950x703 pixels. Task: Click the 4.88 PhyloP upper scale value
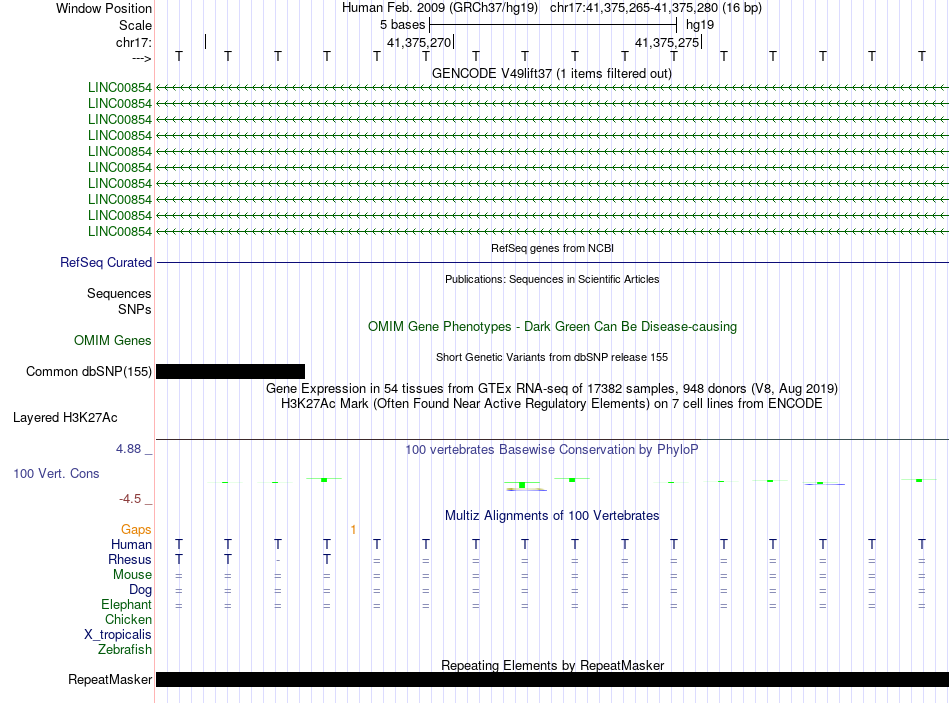click(128, 449)
